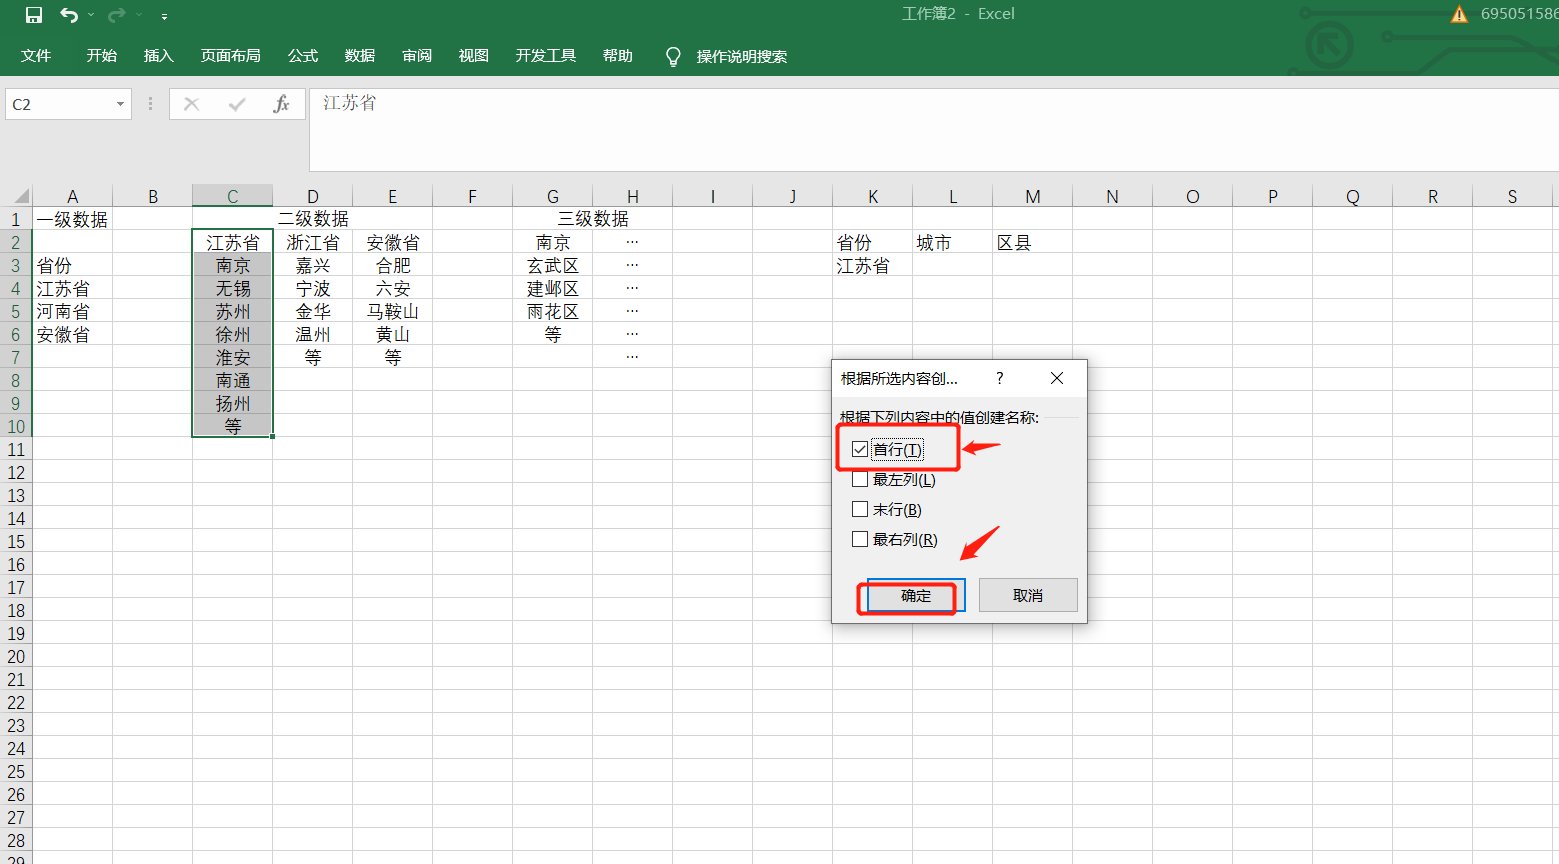The image size is (1559, 864).
Task: Open Customize Quick Access Toolbar dropdown
Action: [164, 16]
